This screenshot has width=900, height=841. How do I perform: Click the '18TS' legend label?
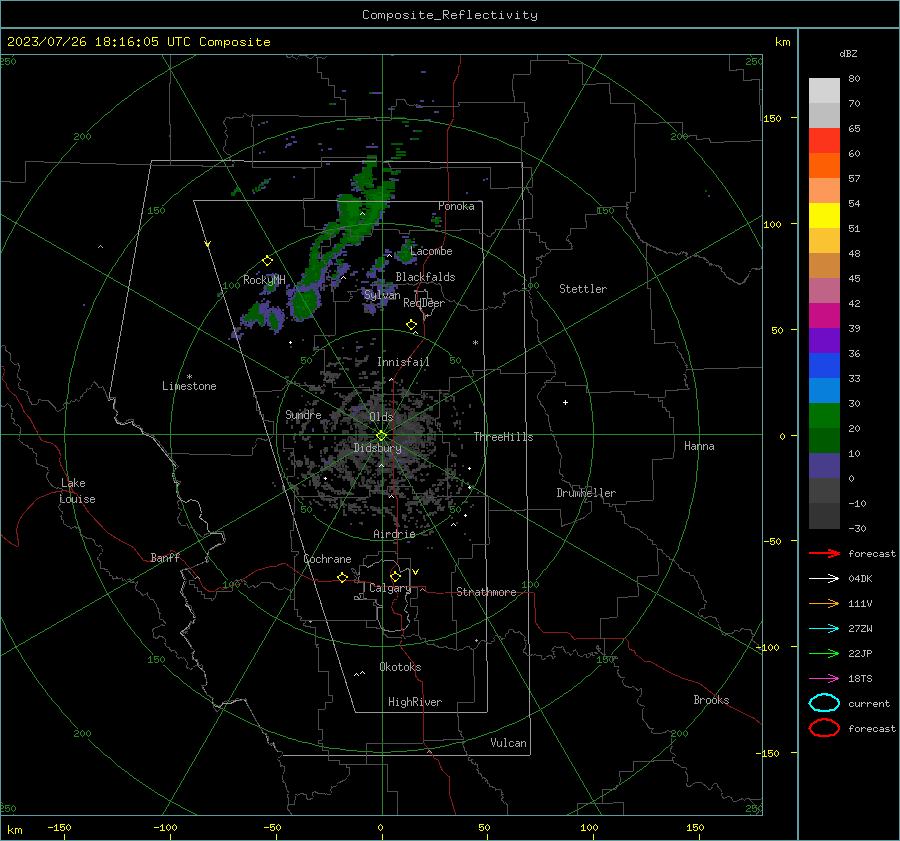(x=860, y=679)
